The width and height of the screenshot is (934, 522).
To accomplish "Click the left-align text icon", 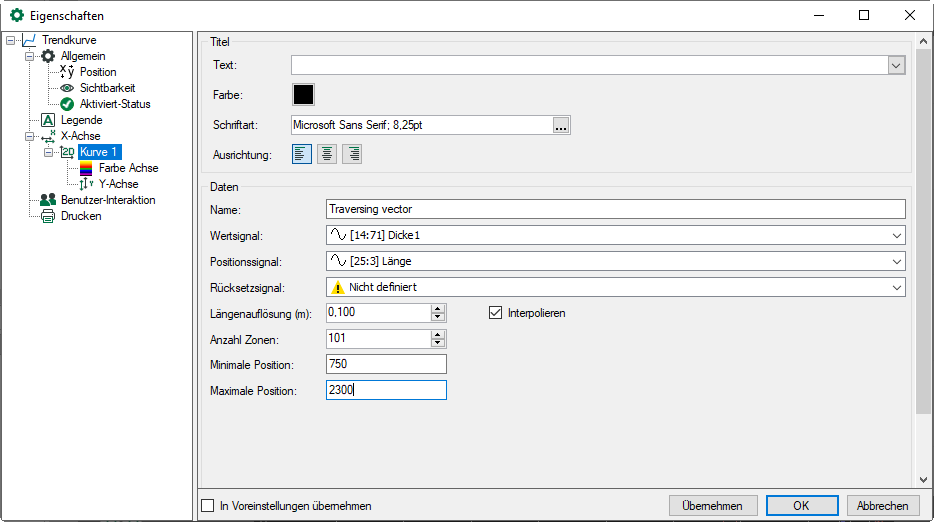I will point(301,154).
